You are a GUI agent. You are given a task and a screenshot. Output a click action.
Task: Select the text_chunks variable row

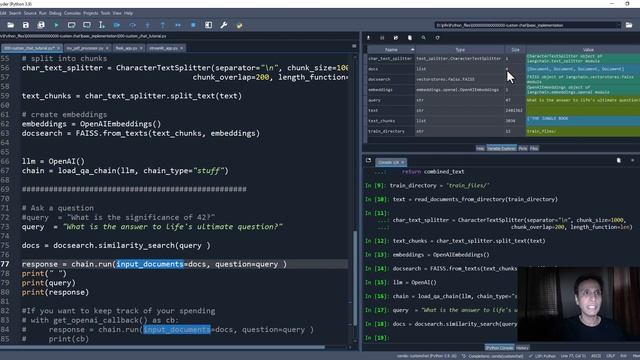coord(503,121)
